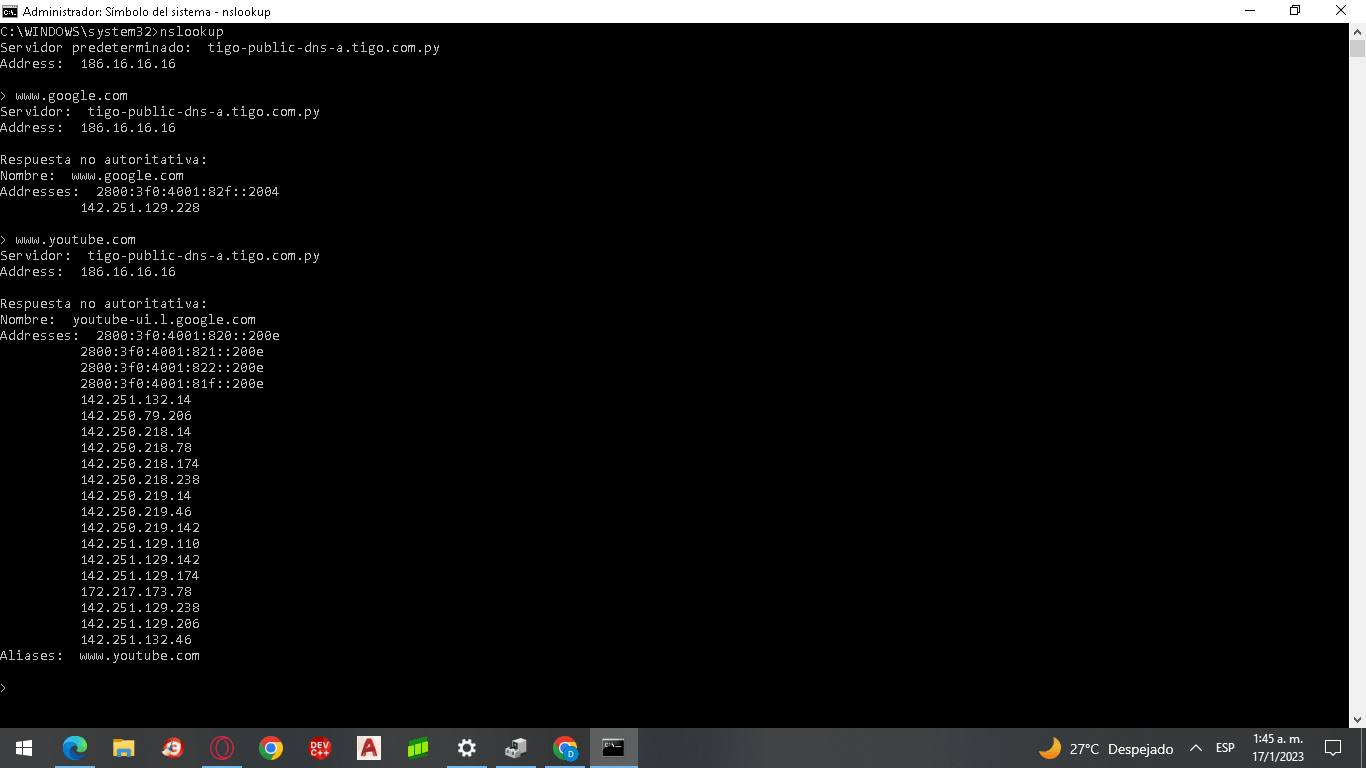1366x768 pixels.
Task: Maximize or restore the Command Prompt window
Action: point(1295,11)
